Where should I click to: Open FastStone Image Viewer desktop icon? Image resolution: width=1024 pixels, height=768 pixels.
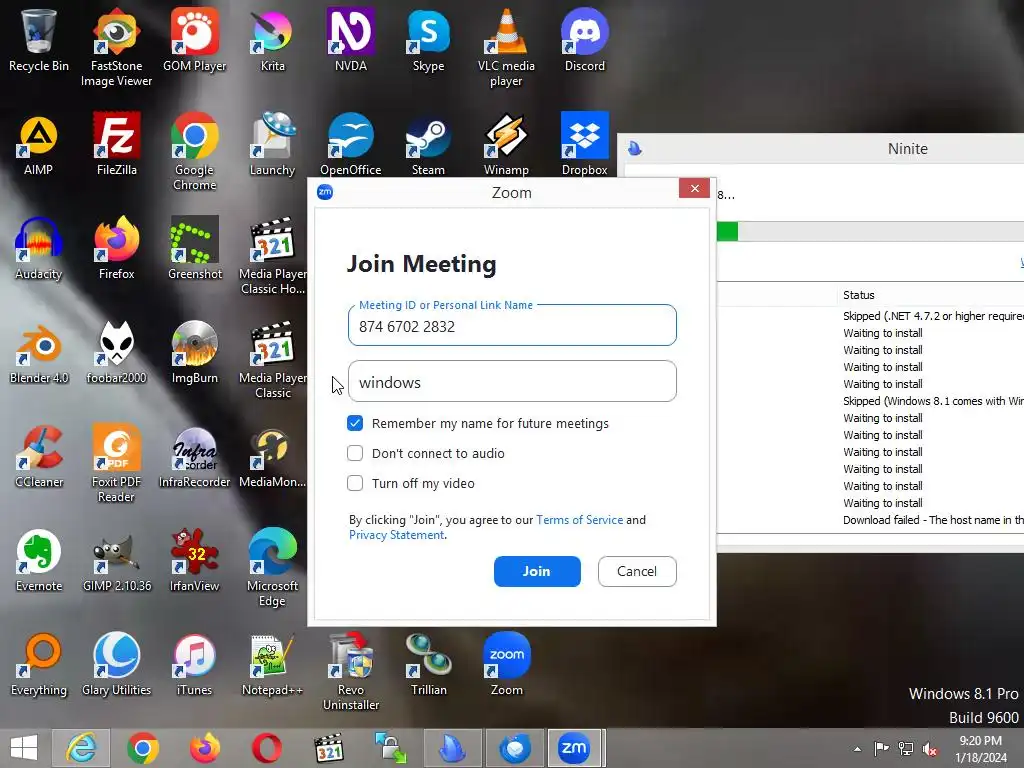116,47
